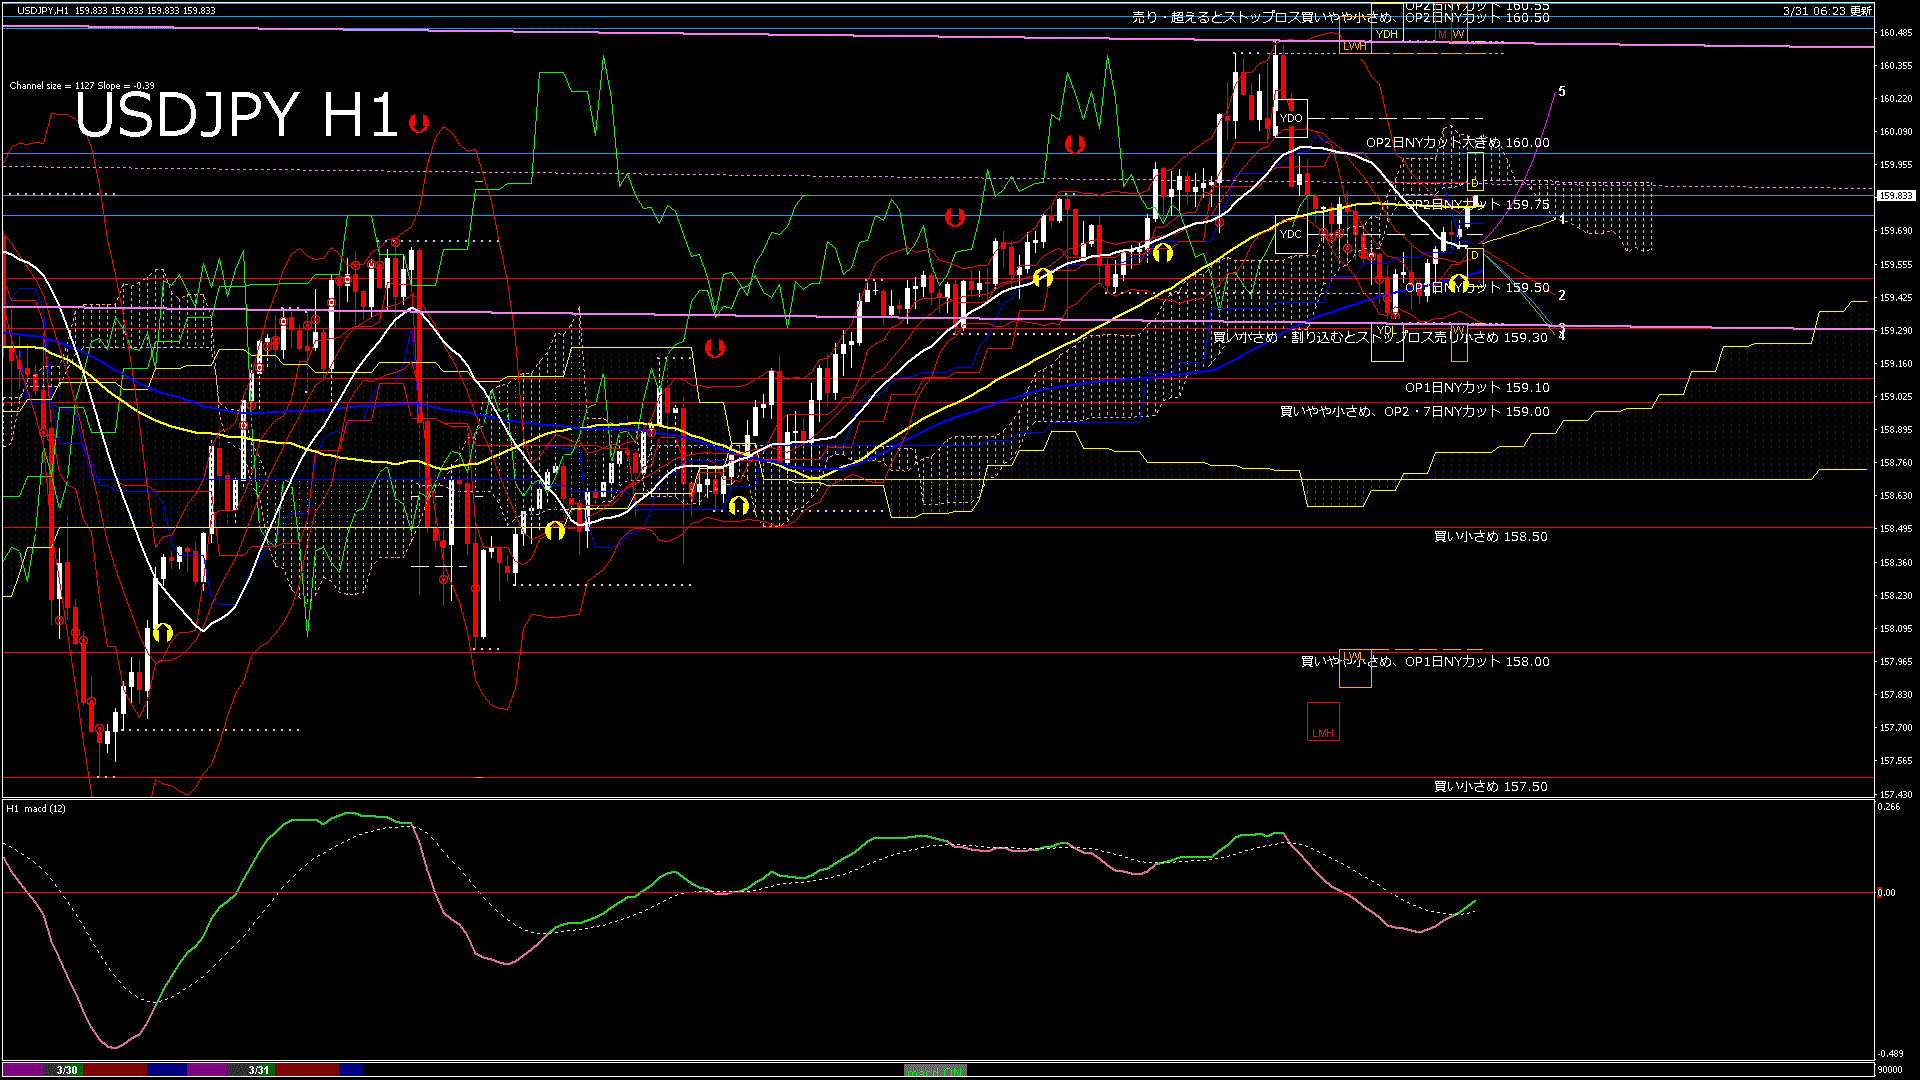Select the yellow horseshoe marker near 158.50

coord(556,532)
